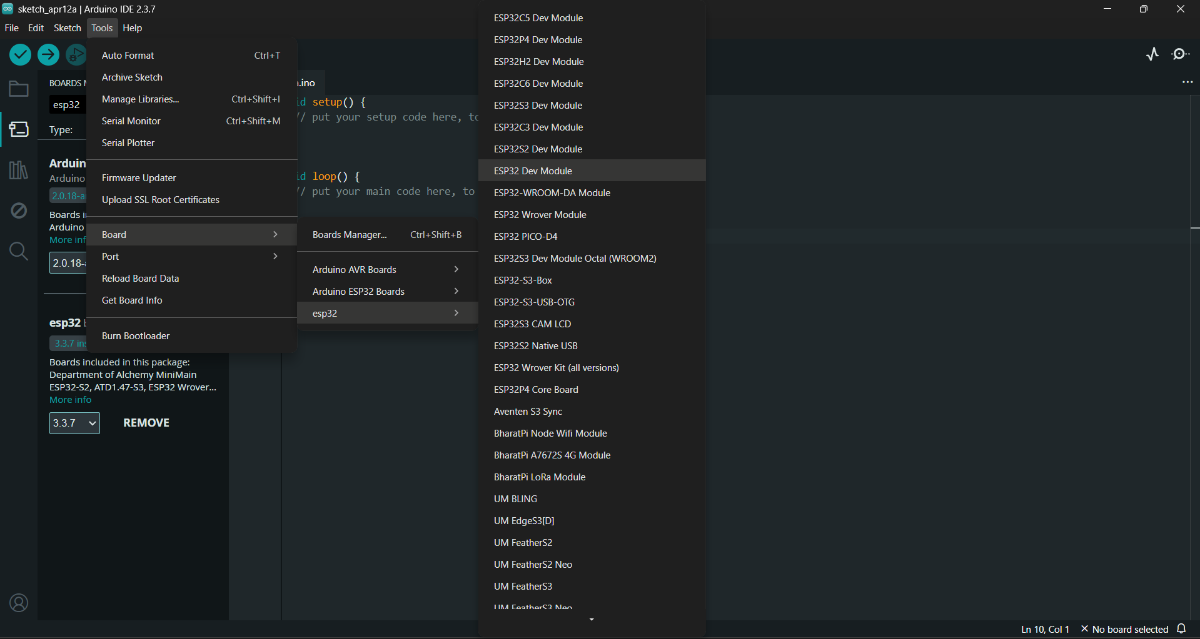
Task: Click the esp32 boards search field
Action: [68, 104]
